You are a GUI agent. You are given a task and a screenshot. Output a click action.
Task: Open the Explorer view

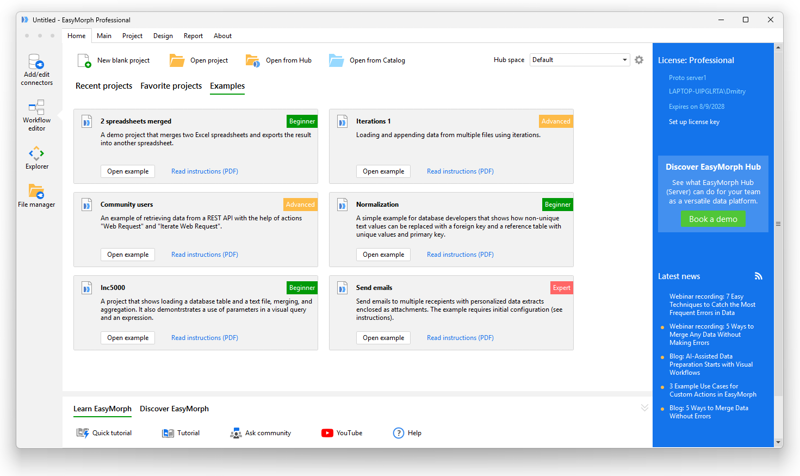tap(36, 158)
